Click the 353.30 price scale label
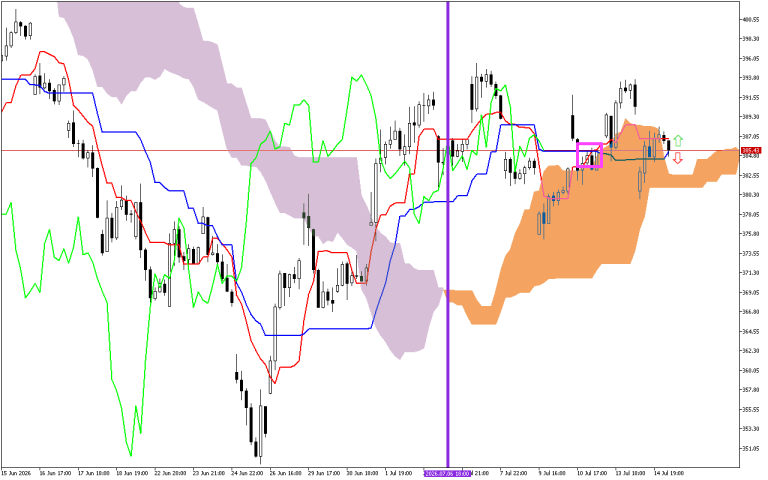The image size is (768, 480). click(x=751, y=429)
